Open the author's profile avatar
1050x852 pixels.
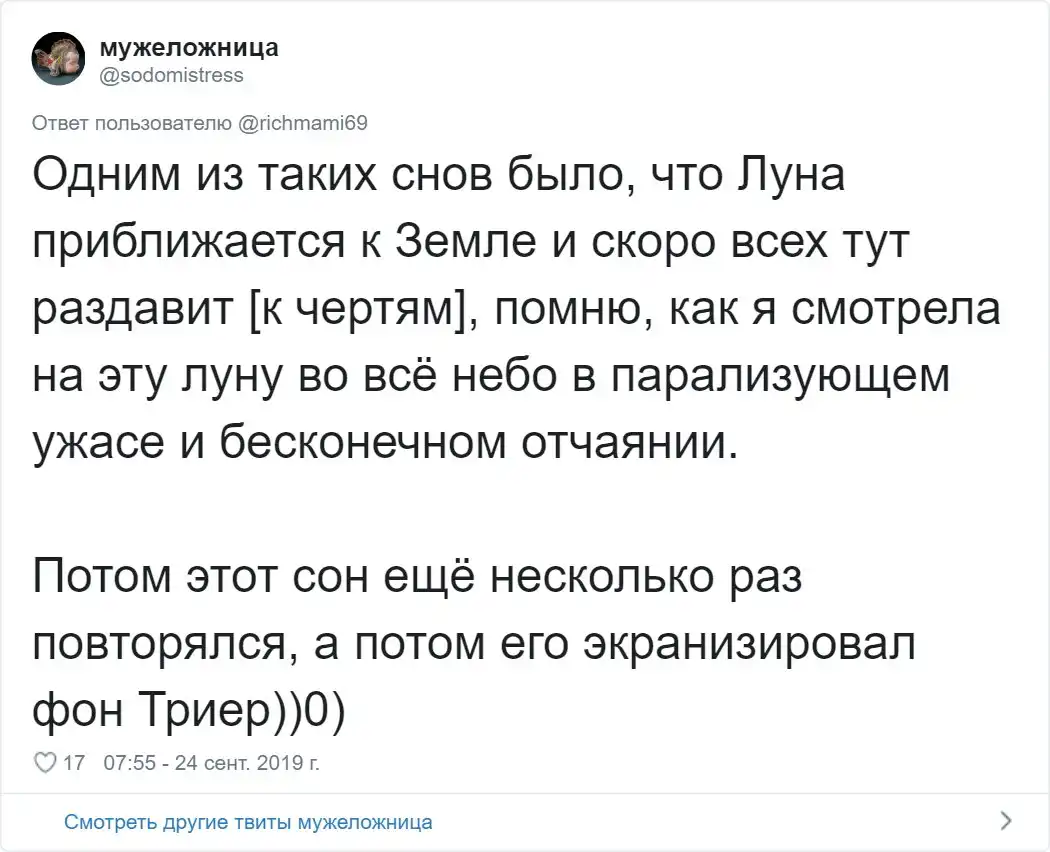59,60
